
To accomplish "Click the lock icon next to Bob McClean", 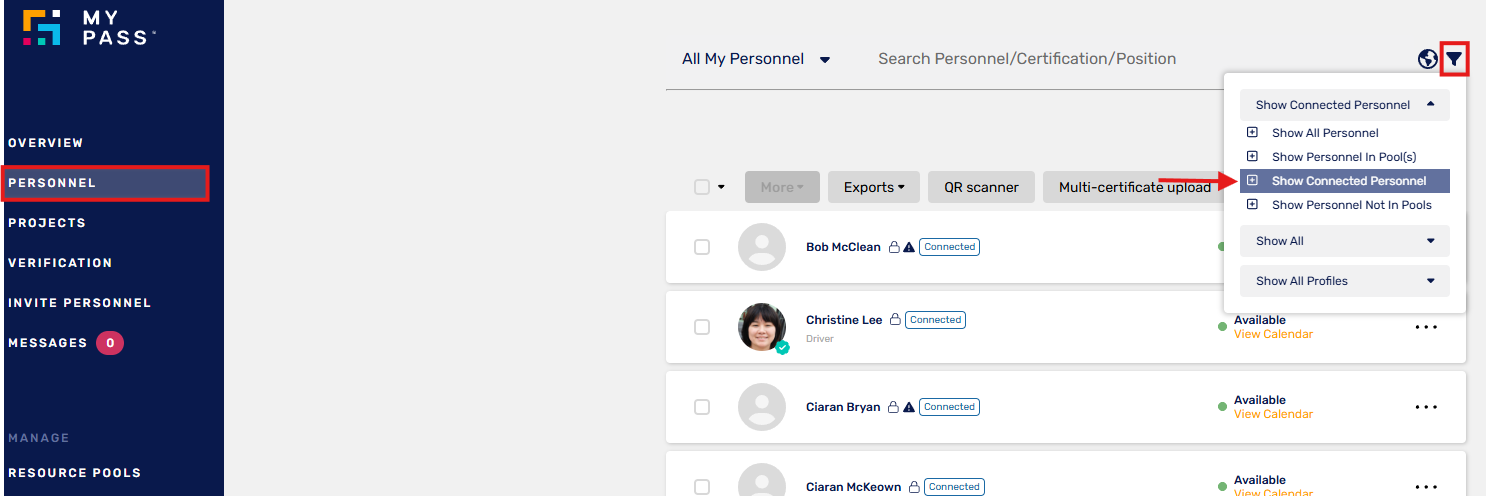I will tap(895, 247).
